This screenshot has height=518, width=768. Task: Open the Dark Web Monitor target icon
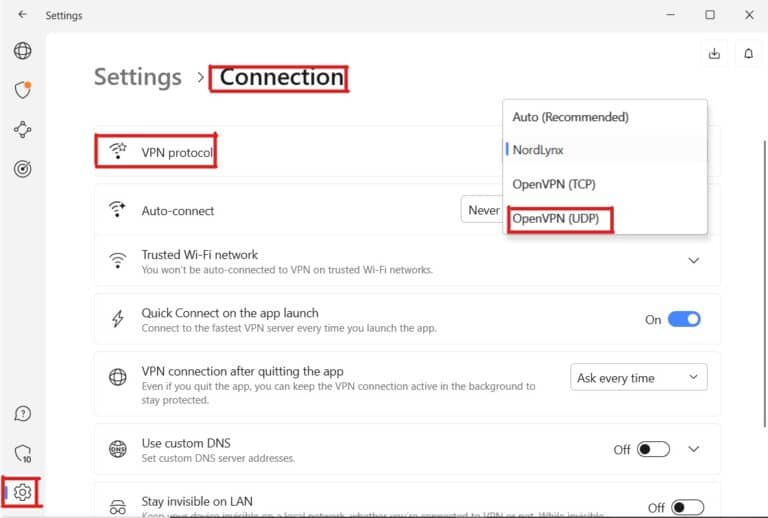[x=22, y=168]
